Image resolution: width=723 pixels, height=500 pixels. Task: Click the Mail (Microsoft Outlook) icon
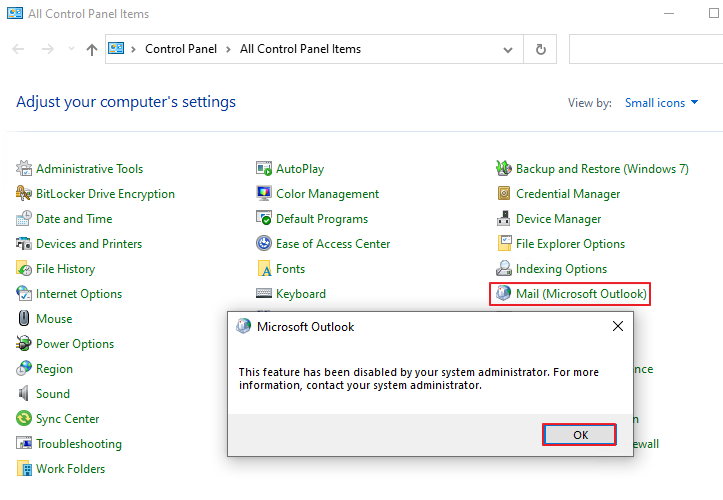tap(504, 293)
